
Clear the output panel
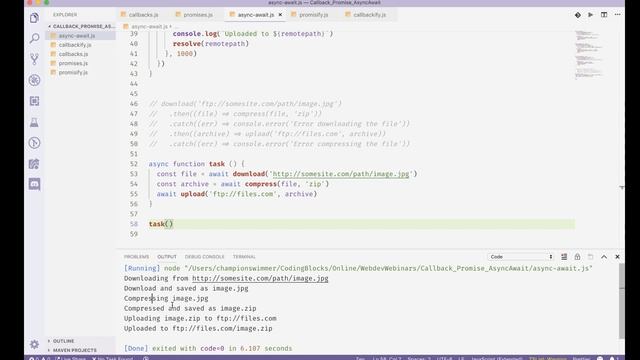point(564,257)
